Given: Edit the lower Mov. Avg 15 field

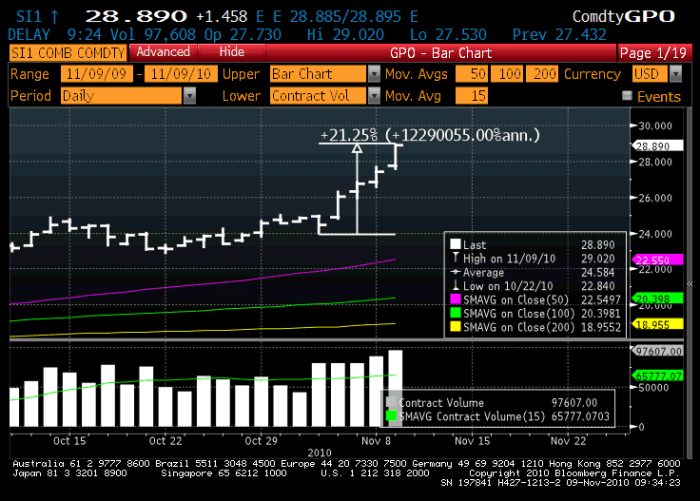Looking at the screenshot, I should click(x=471, y=96).
